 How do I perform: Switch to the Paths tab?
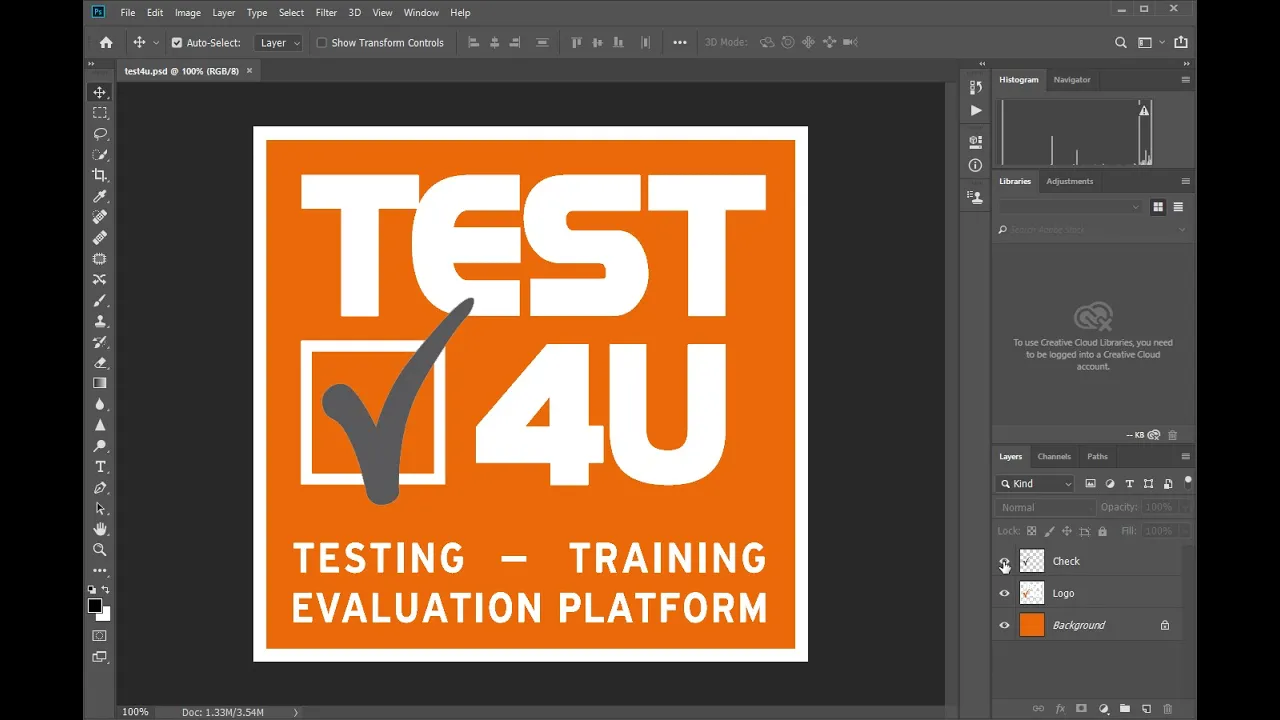click(x=1097, y=456)
